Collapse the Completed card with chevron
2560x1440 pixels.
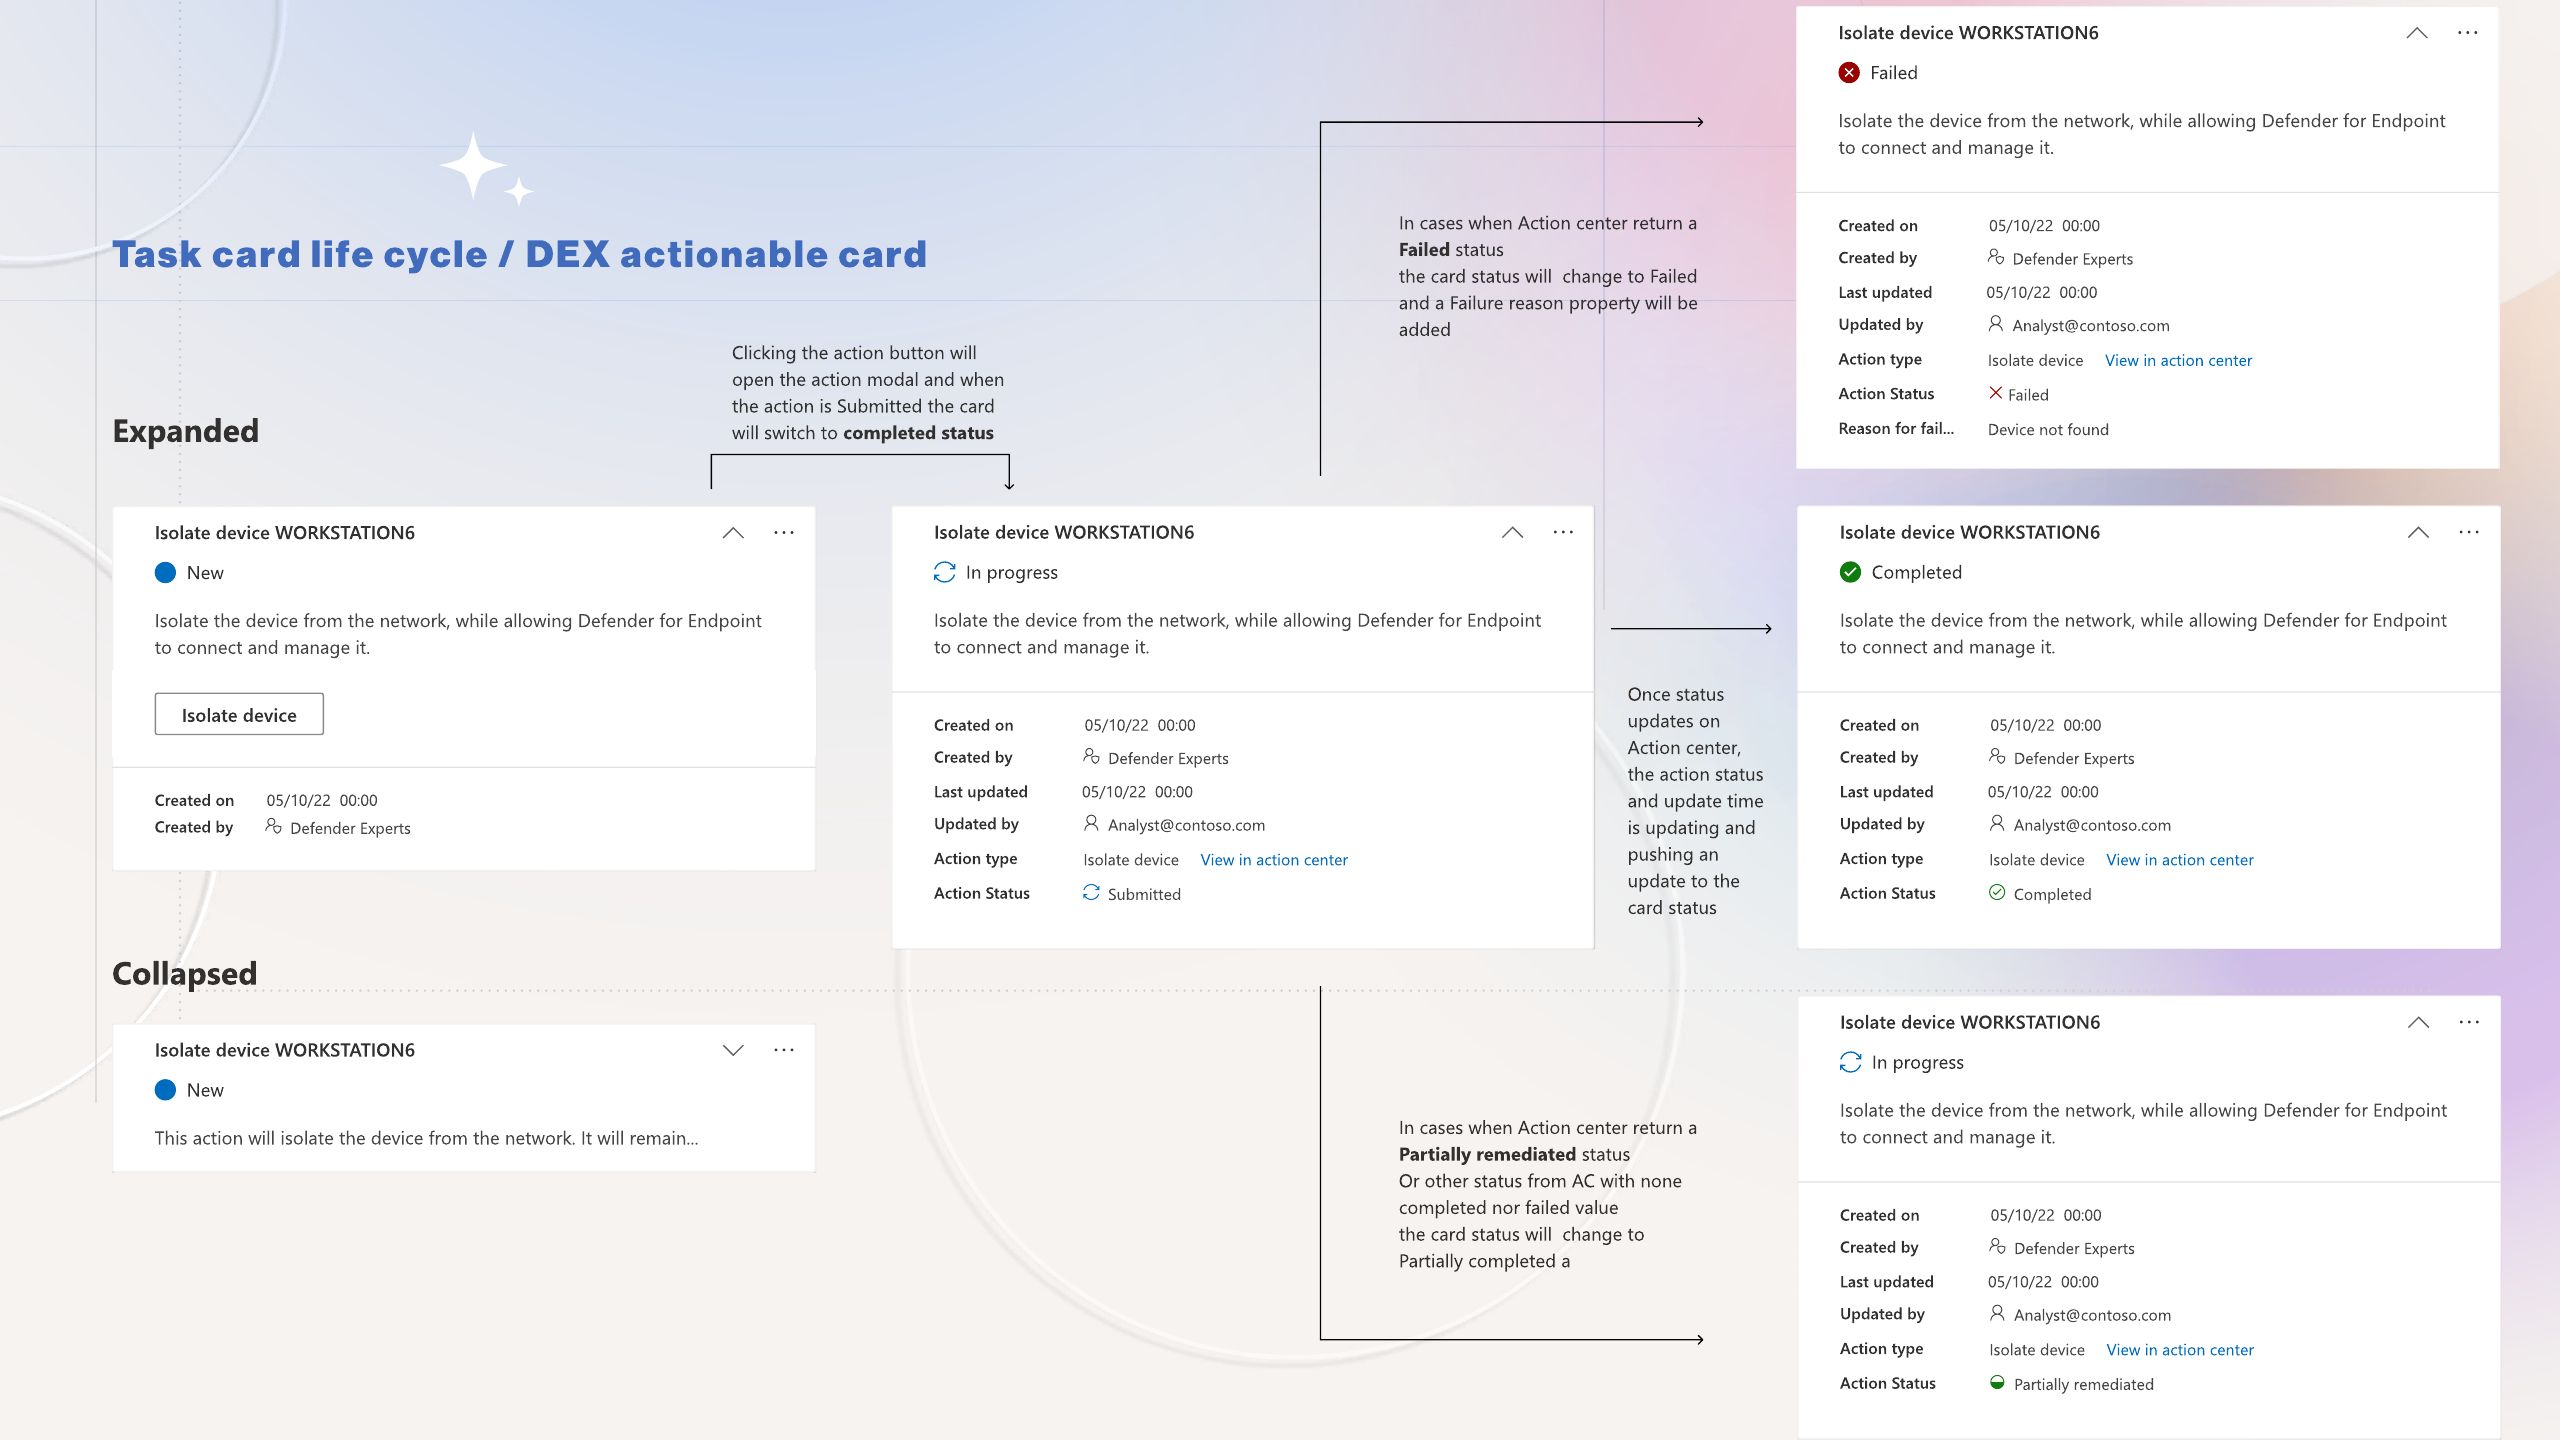pos(2418,532)
